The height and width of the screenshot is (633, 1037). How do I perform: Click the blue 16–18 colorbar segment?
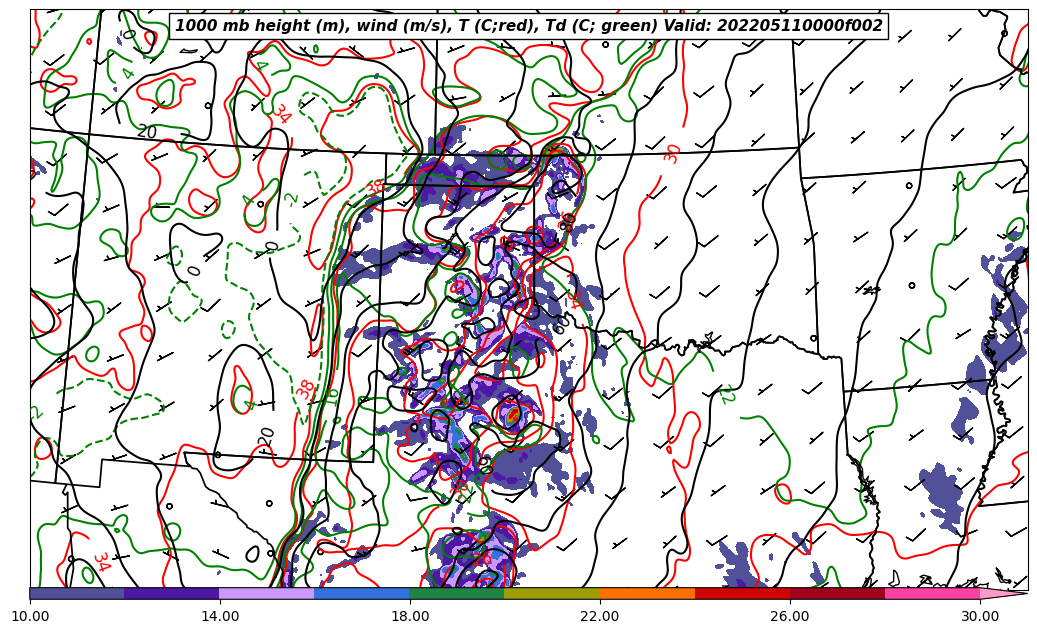click(x=361, y=593)
